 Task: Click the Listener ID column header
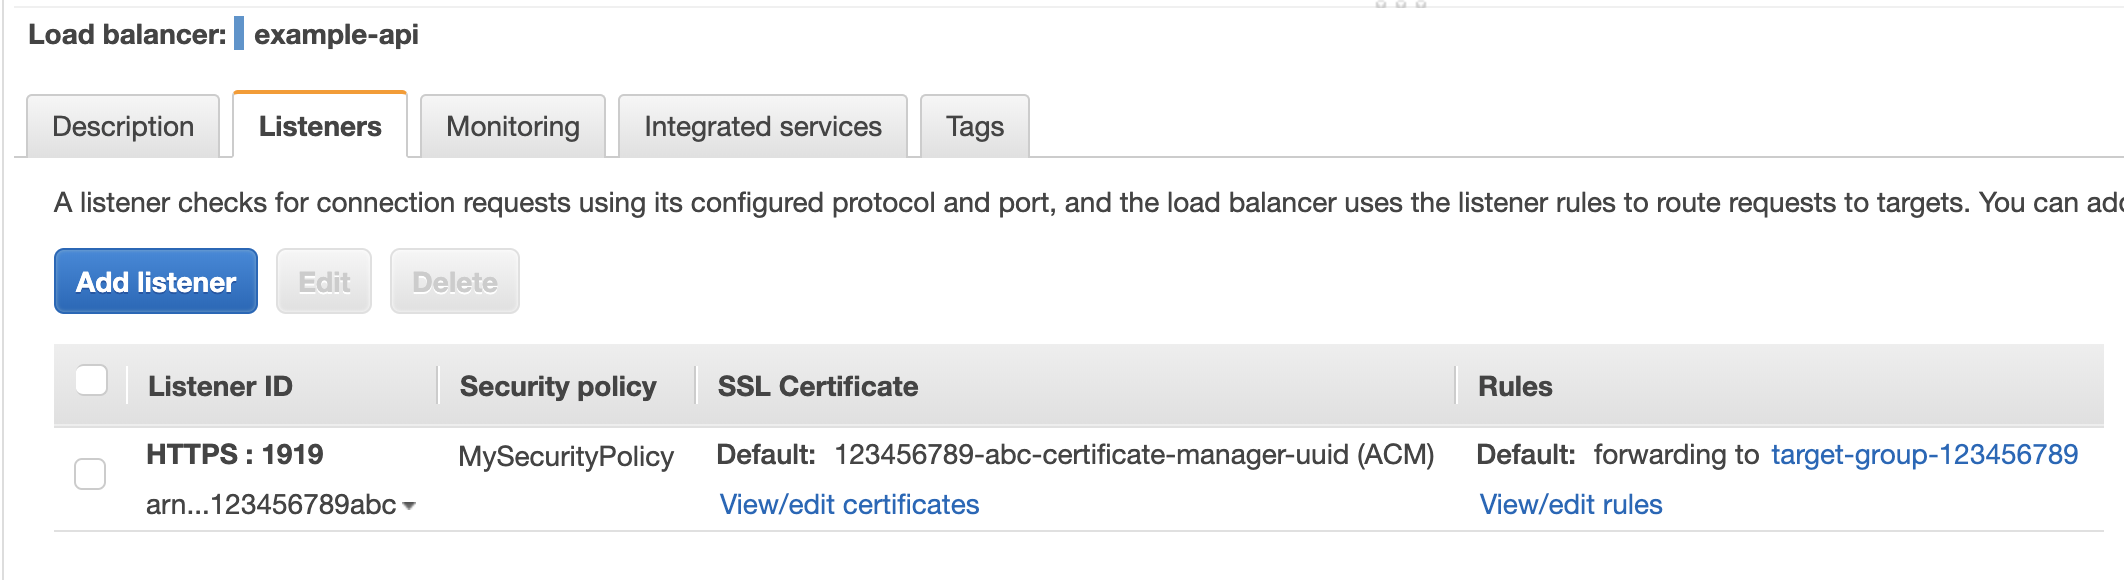[x=220, y=386]
